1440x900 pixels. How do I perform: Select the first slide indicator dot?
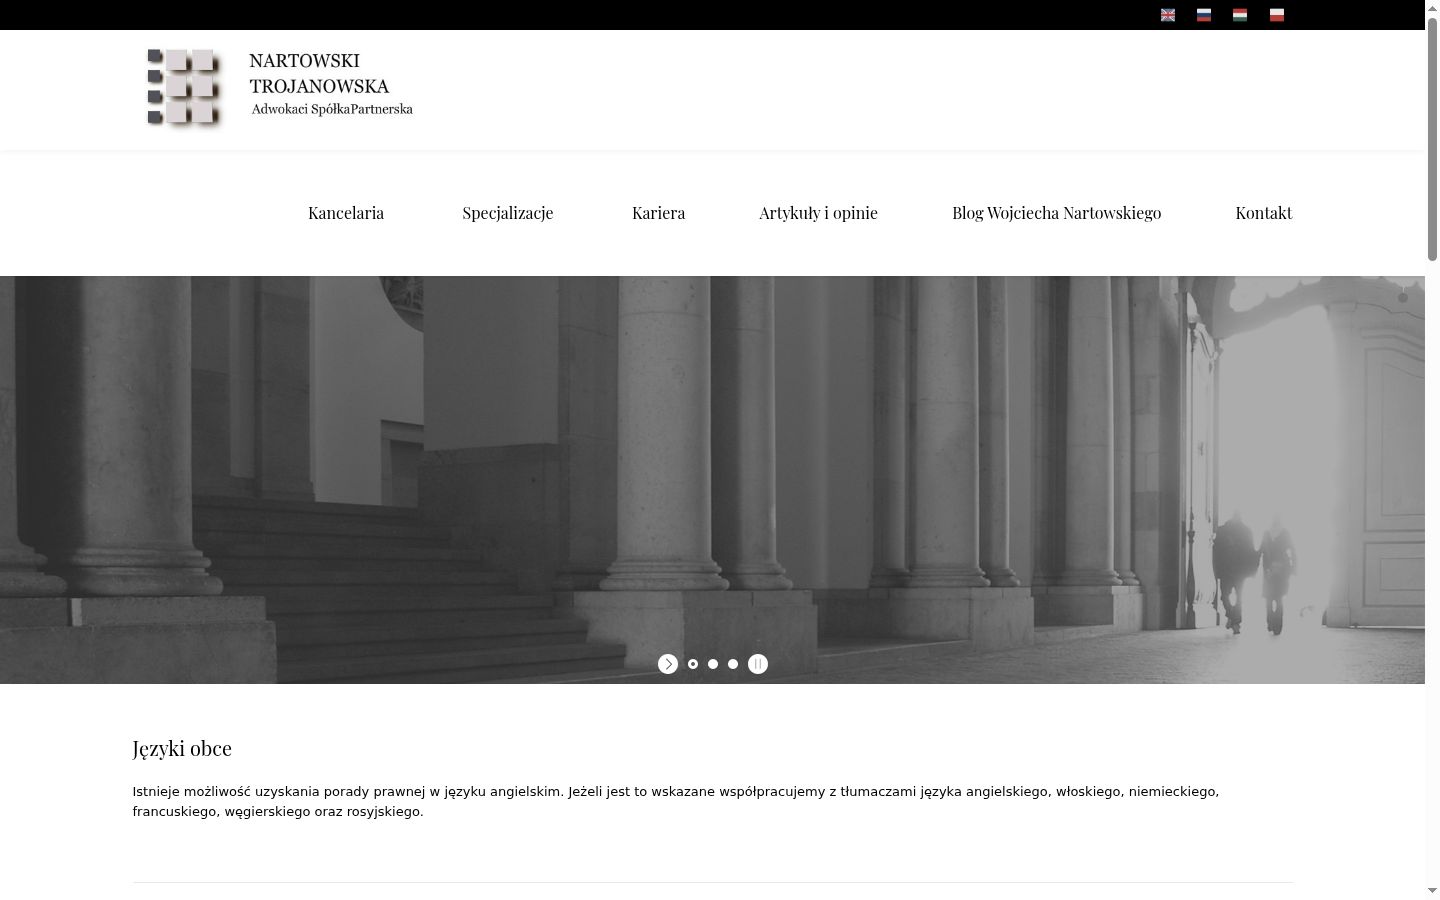[x=693, y=664]
